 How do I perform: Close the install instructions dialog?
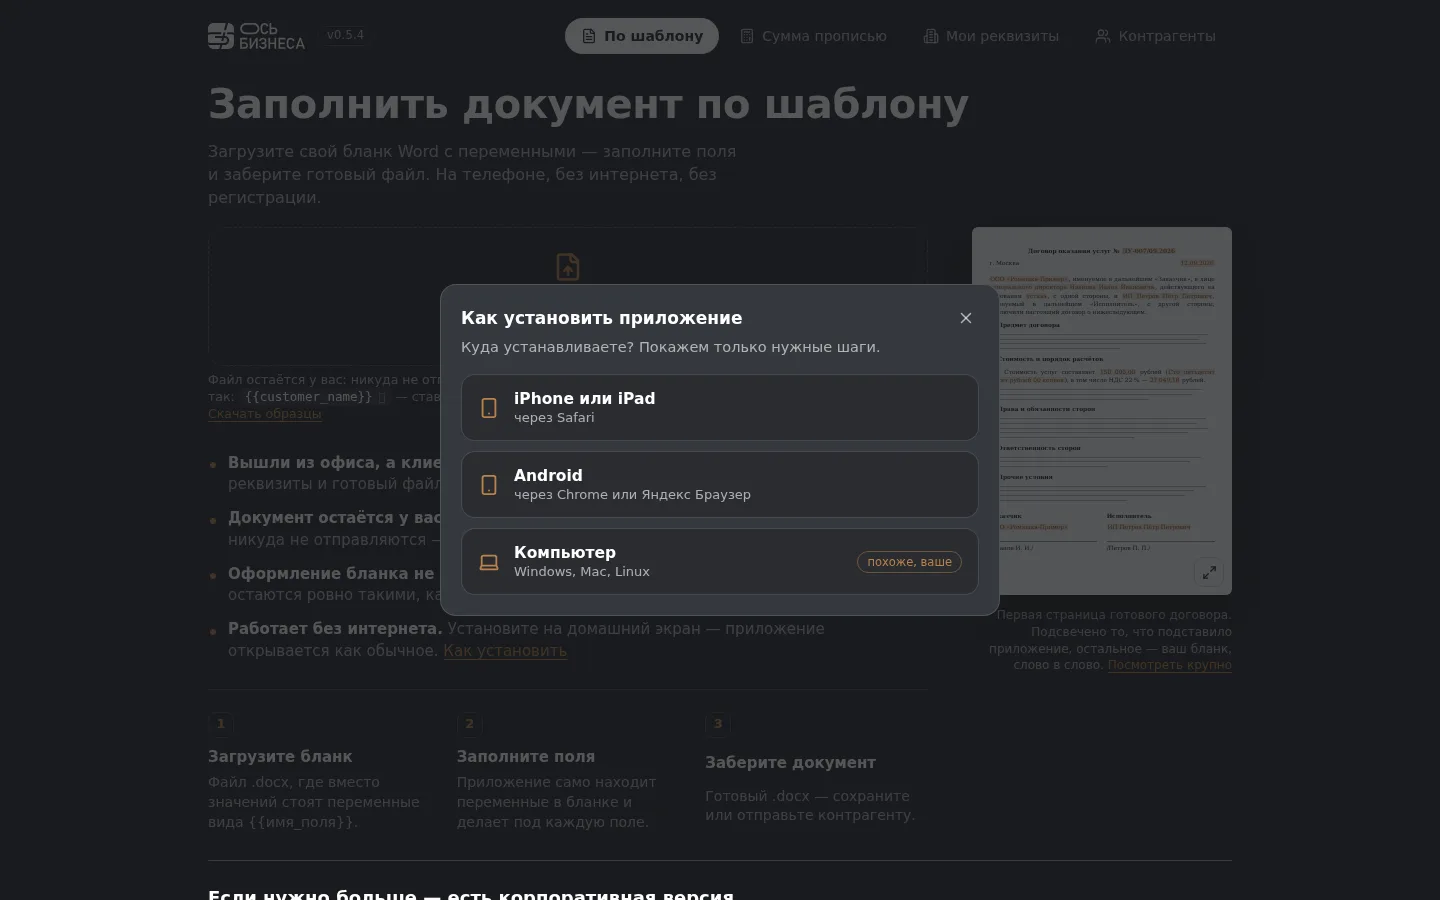tap(965, 318)
